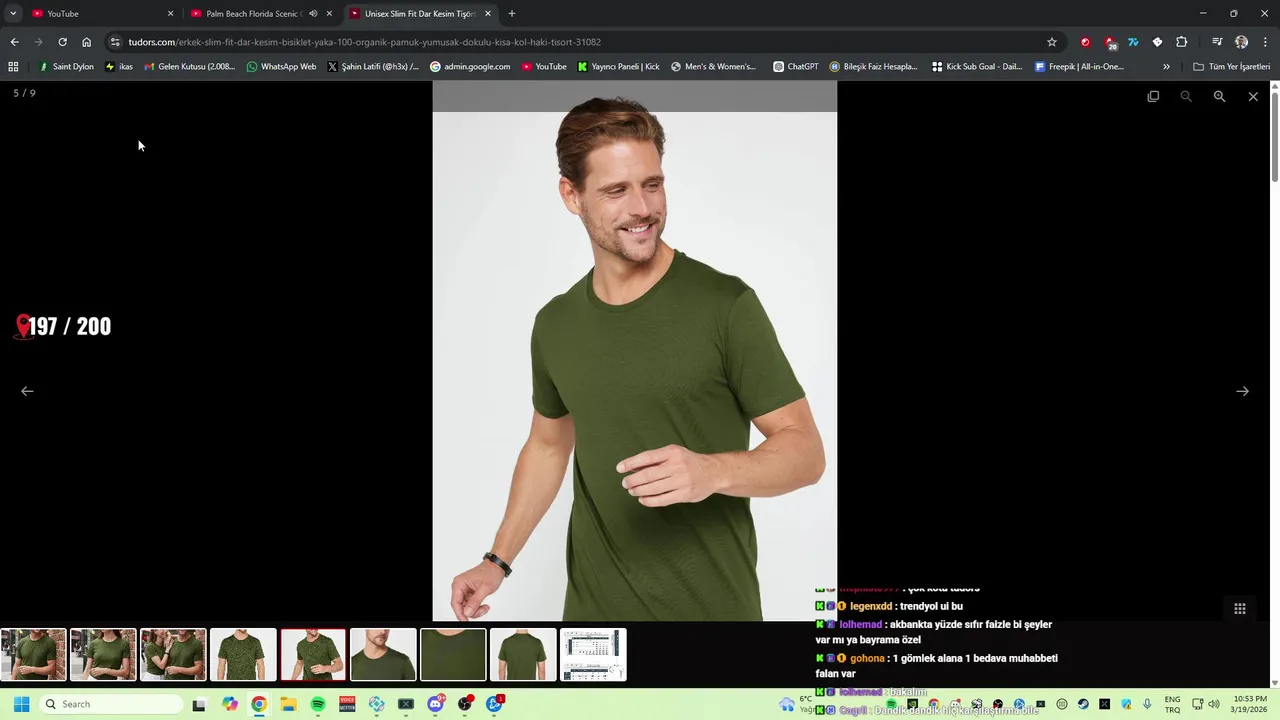The width and height of the screenshot is (1280, 720).
Task: Open the clock showing 10:53 PM
Action: pos(1250,704)
